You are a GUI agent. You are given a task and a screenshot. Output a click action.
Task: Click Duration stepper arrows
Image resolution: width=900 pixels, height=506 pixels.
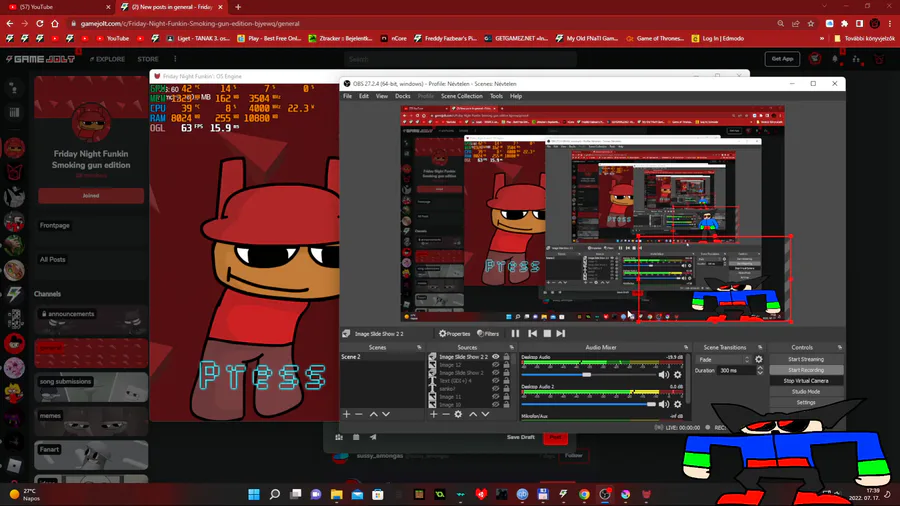[x=760, y=371]
